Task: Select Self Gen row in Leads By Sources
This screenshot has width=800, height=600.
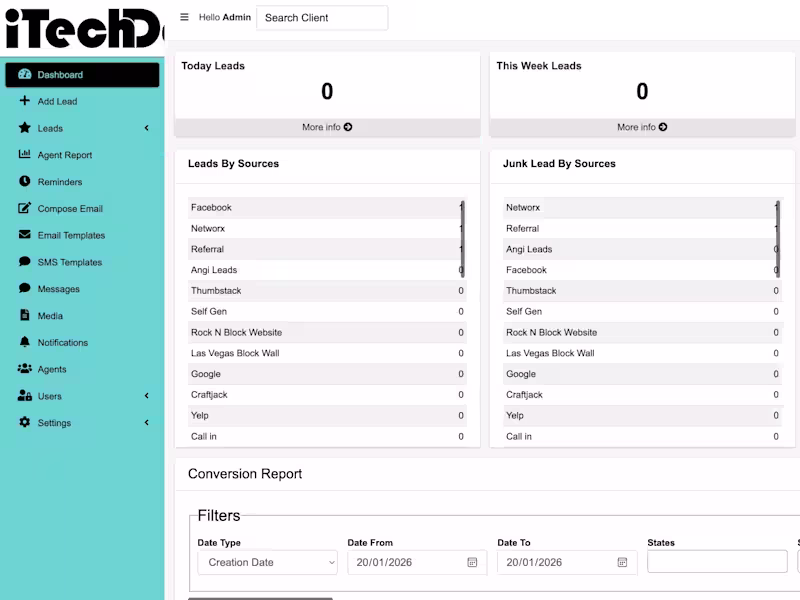Action: (x=327, y=312)
